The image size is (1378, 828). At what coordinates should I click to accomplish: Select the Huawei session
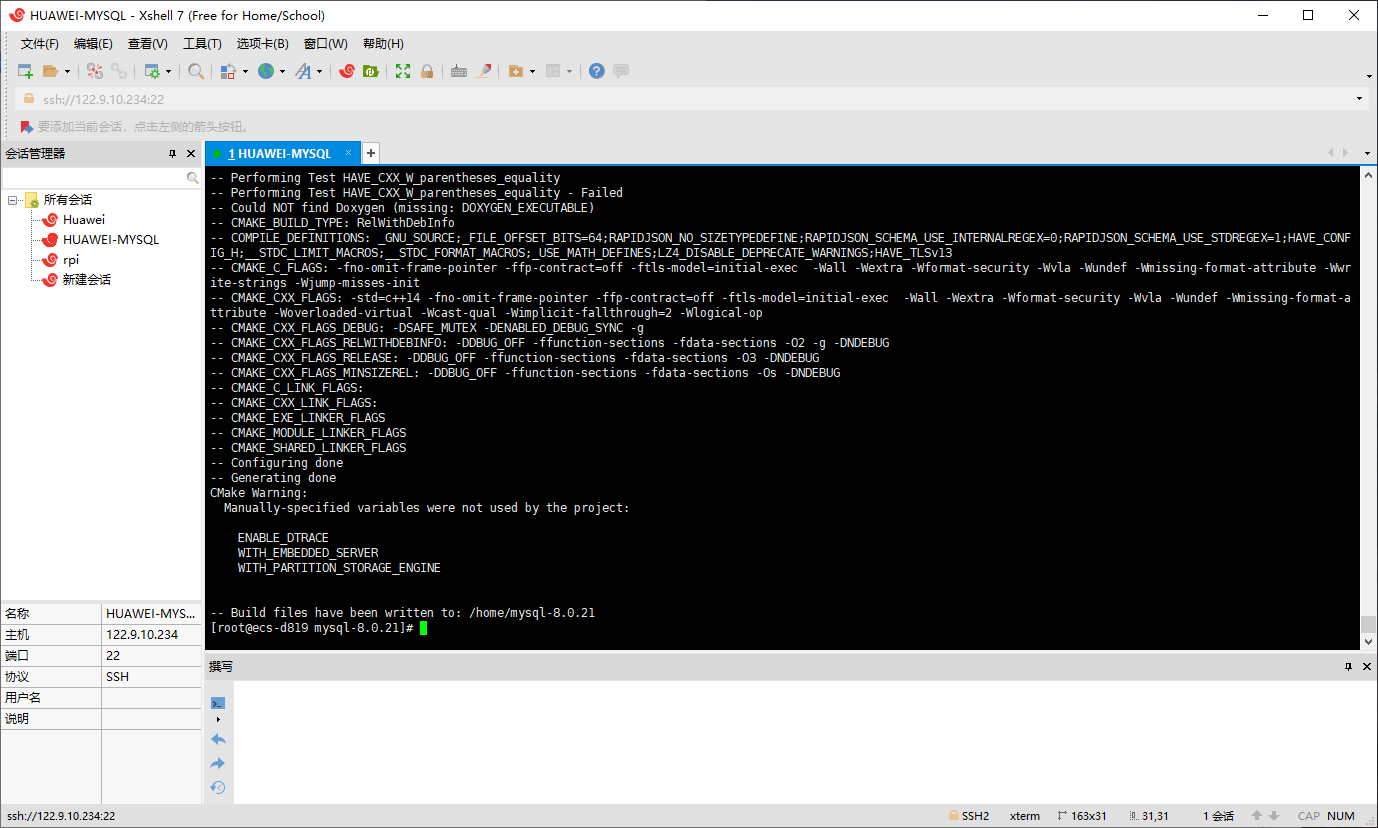84,220
